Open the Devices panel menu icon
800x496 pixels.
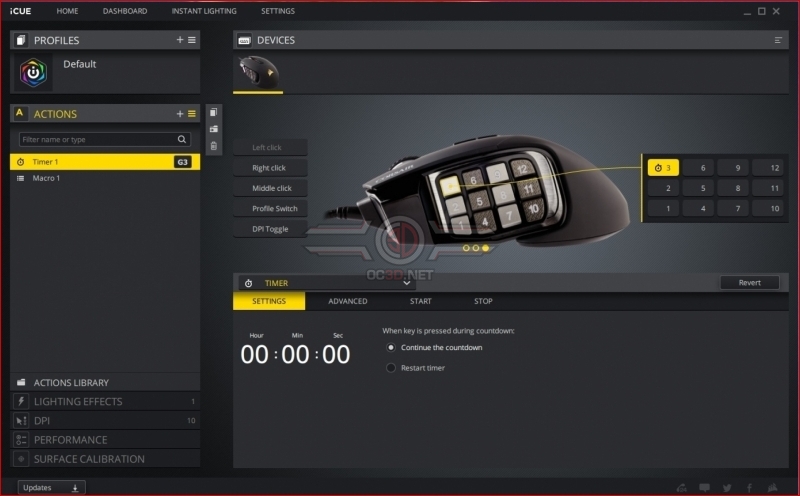tap(778, 40)
